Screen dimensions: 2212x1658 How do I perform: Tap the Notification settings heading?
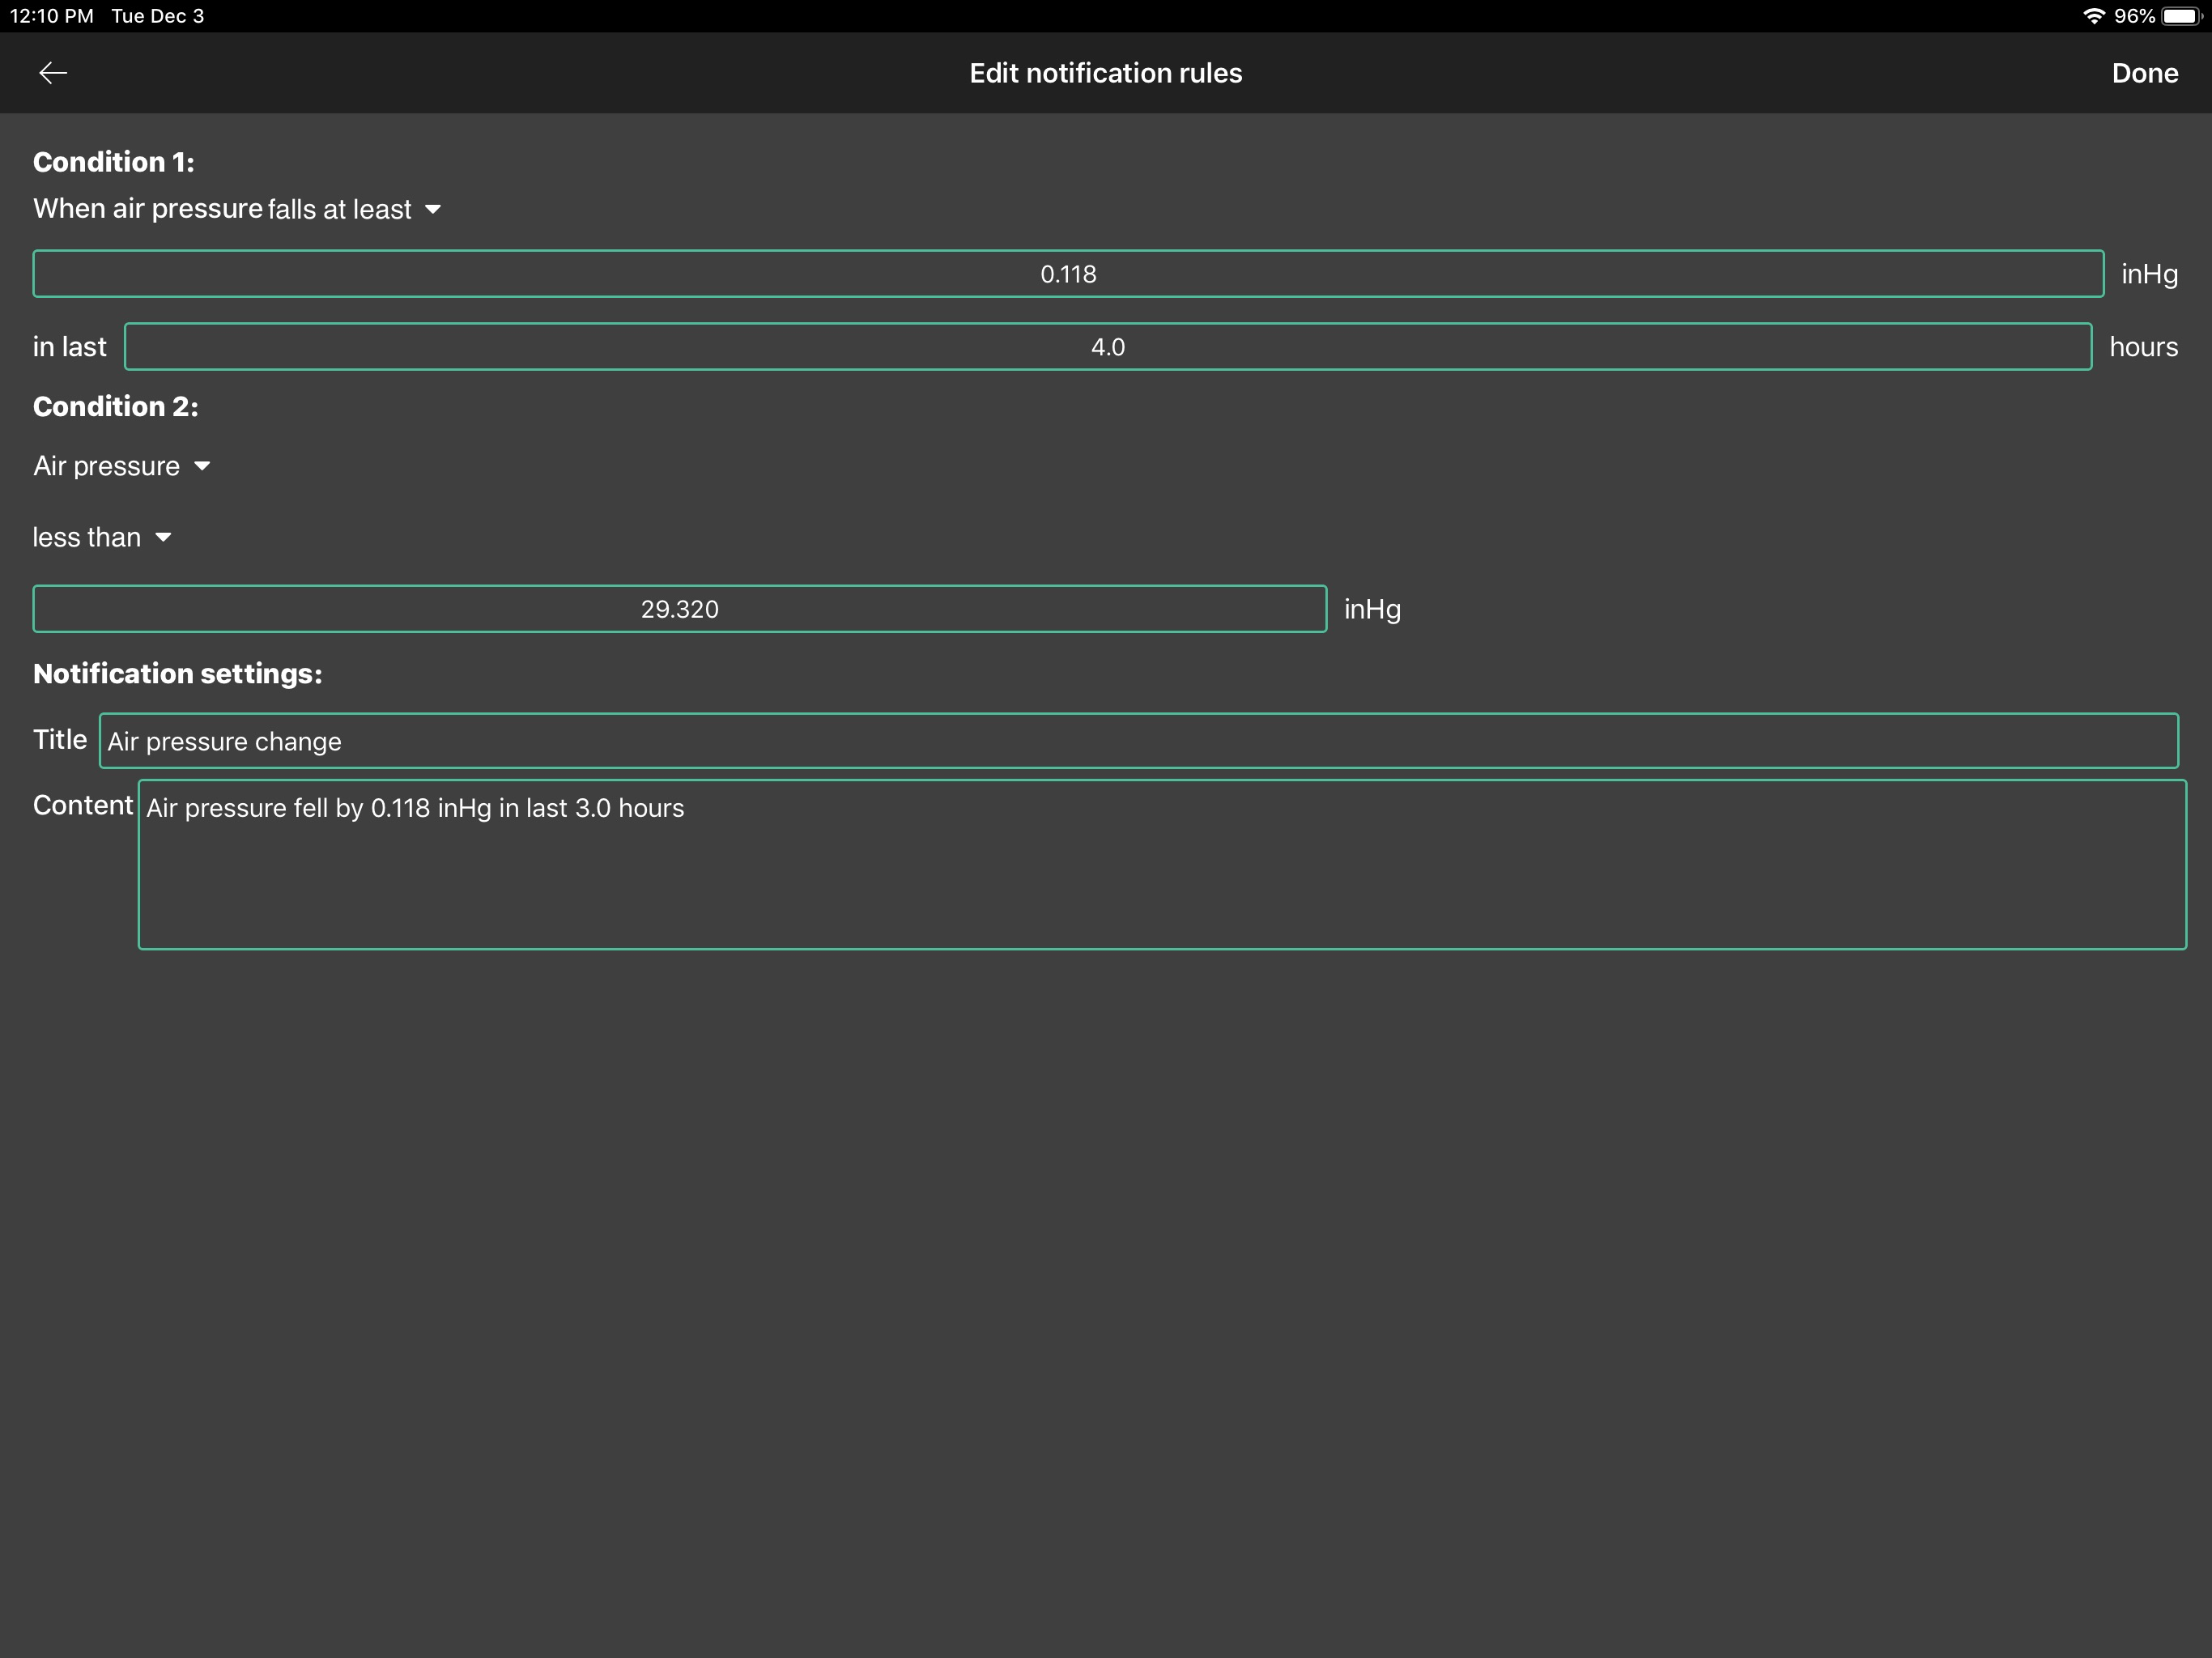178,674
